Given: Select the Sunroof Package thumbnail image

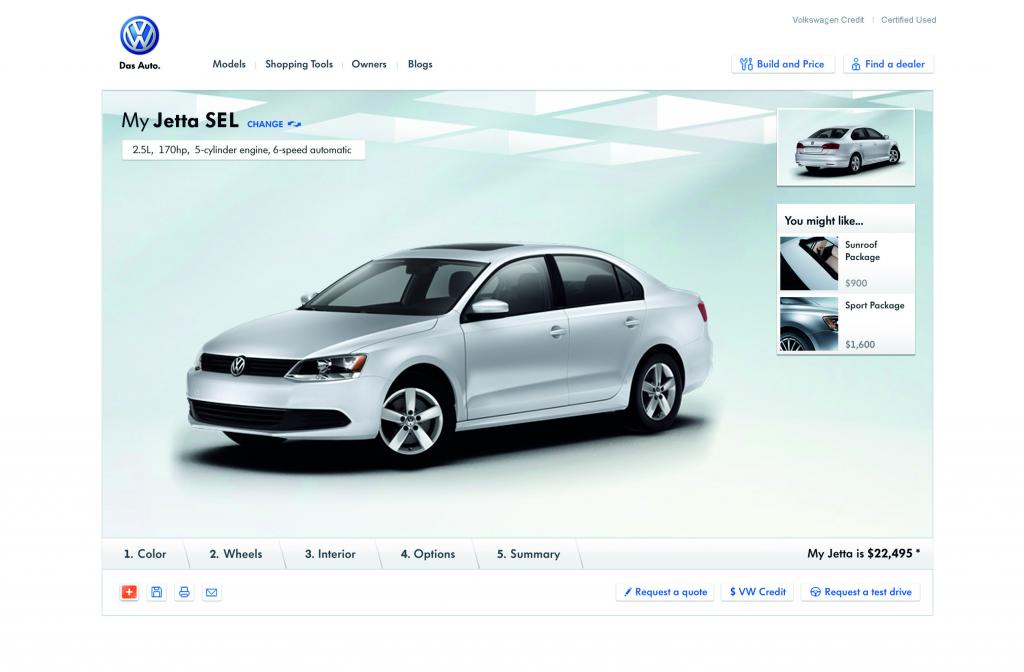Looking at the screenshot, I should 809,263.
